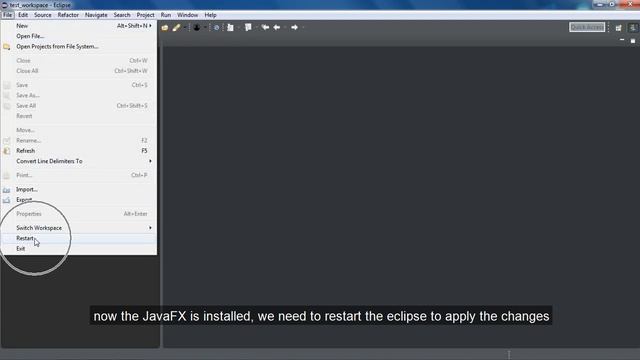640x360 pixels.
Task: Expand the New submenu
Action: [x=79, y=26]
